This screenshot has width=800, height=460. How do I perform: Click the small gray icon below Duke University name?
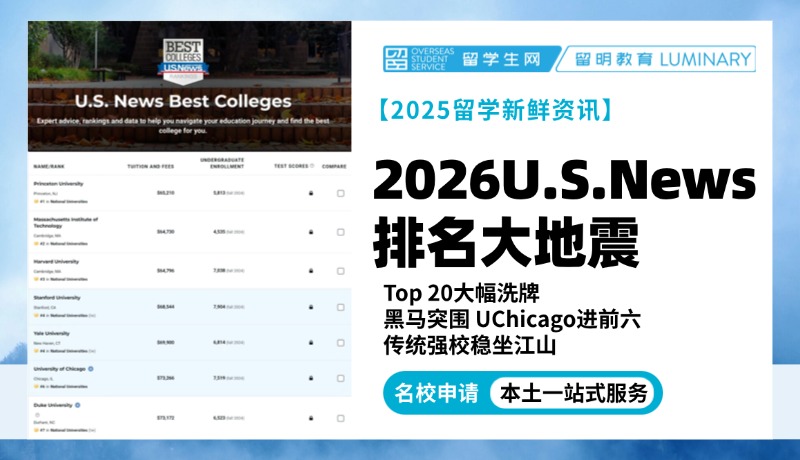coord(37,415)
